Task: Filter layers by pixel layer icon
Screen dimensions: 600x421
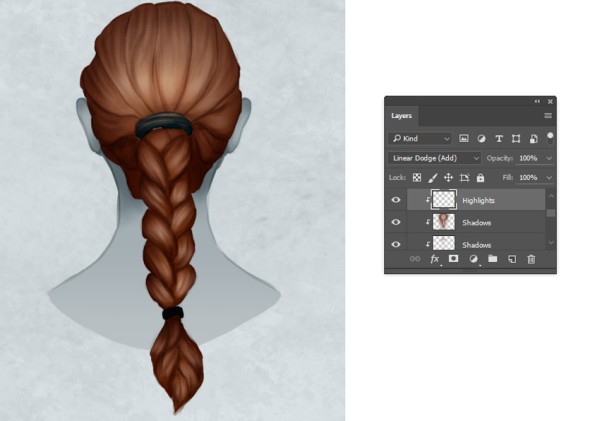Action: (x=463, y=139)
